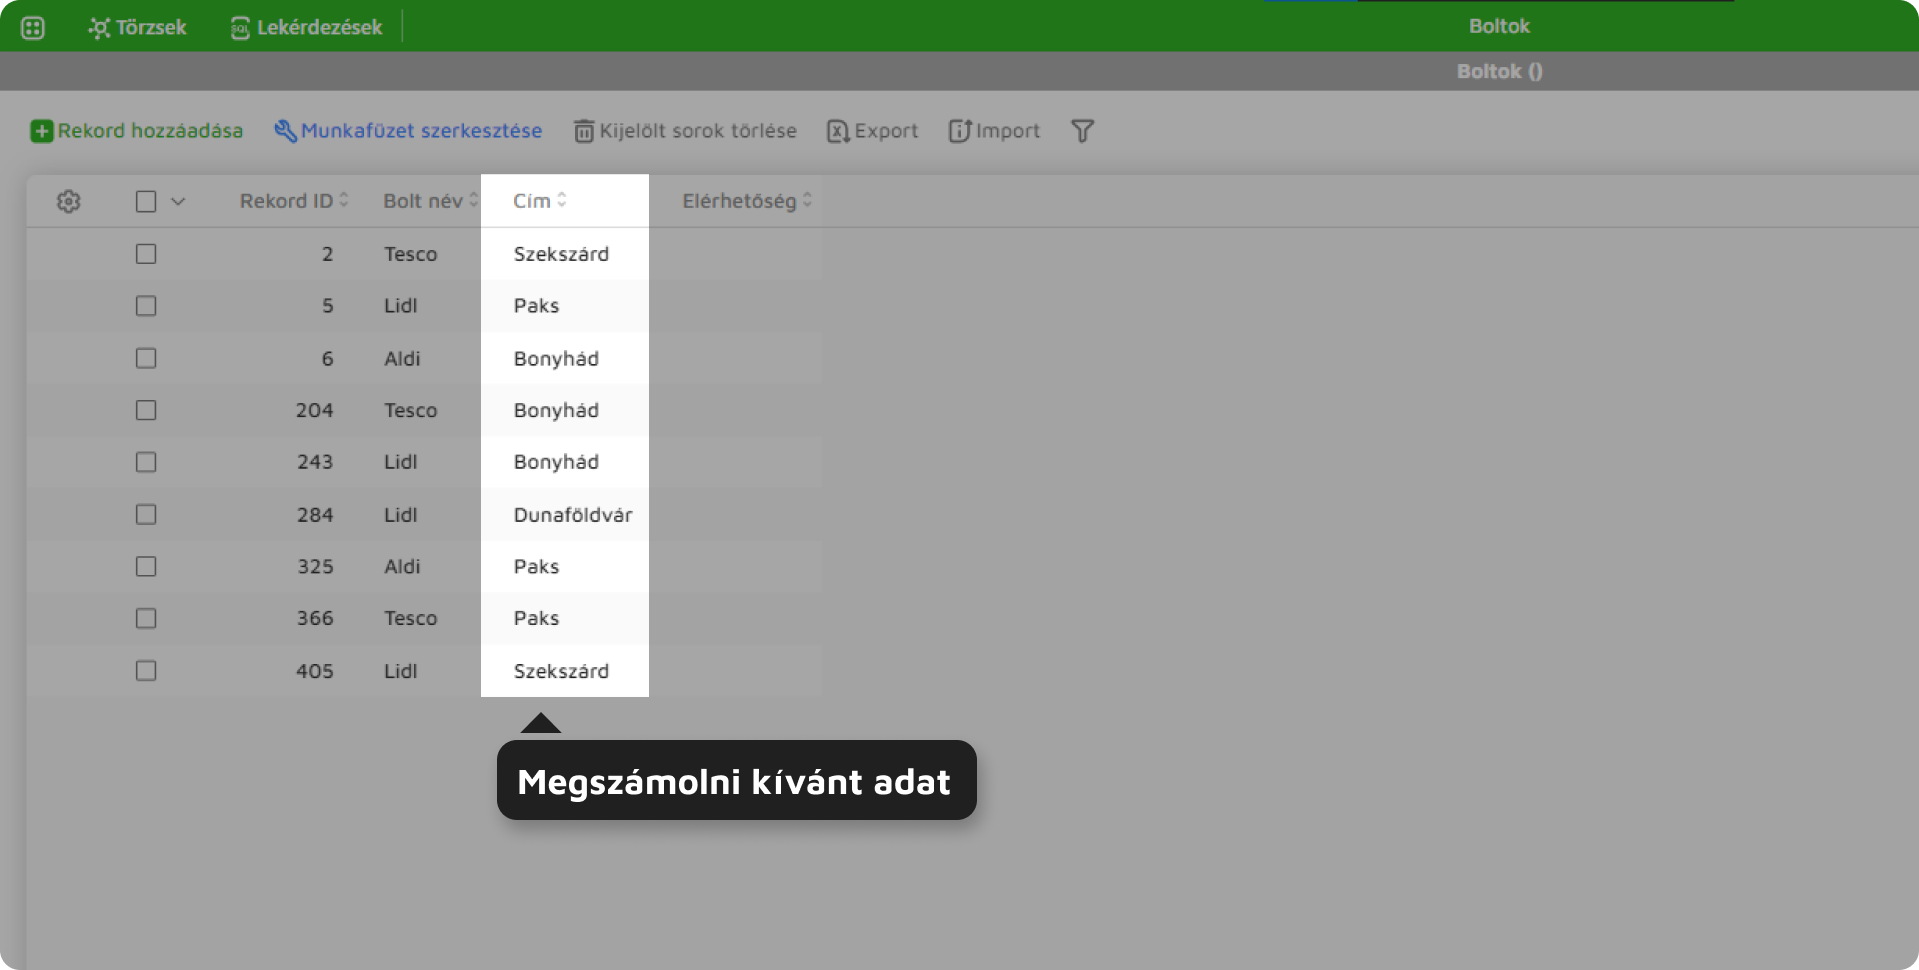Open the filter funnel icon
Viewport: 1919px width, 970px height.
(1082, 131)
